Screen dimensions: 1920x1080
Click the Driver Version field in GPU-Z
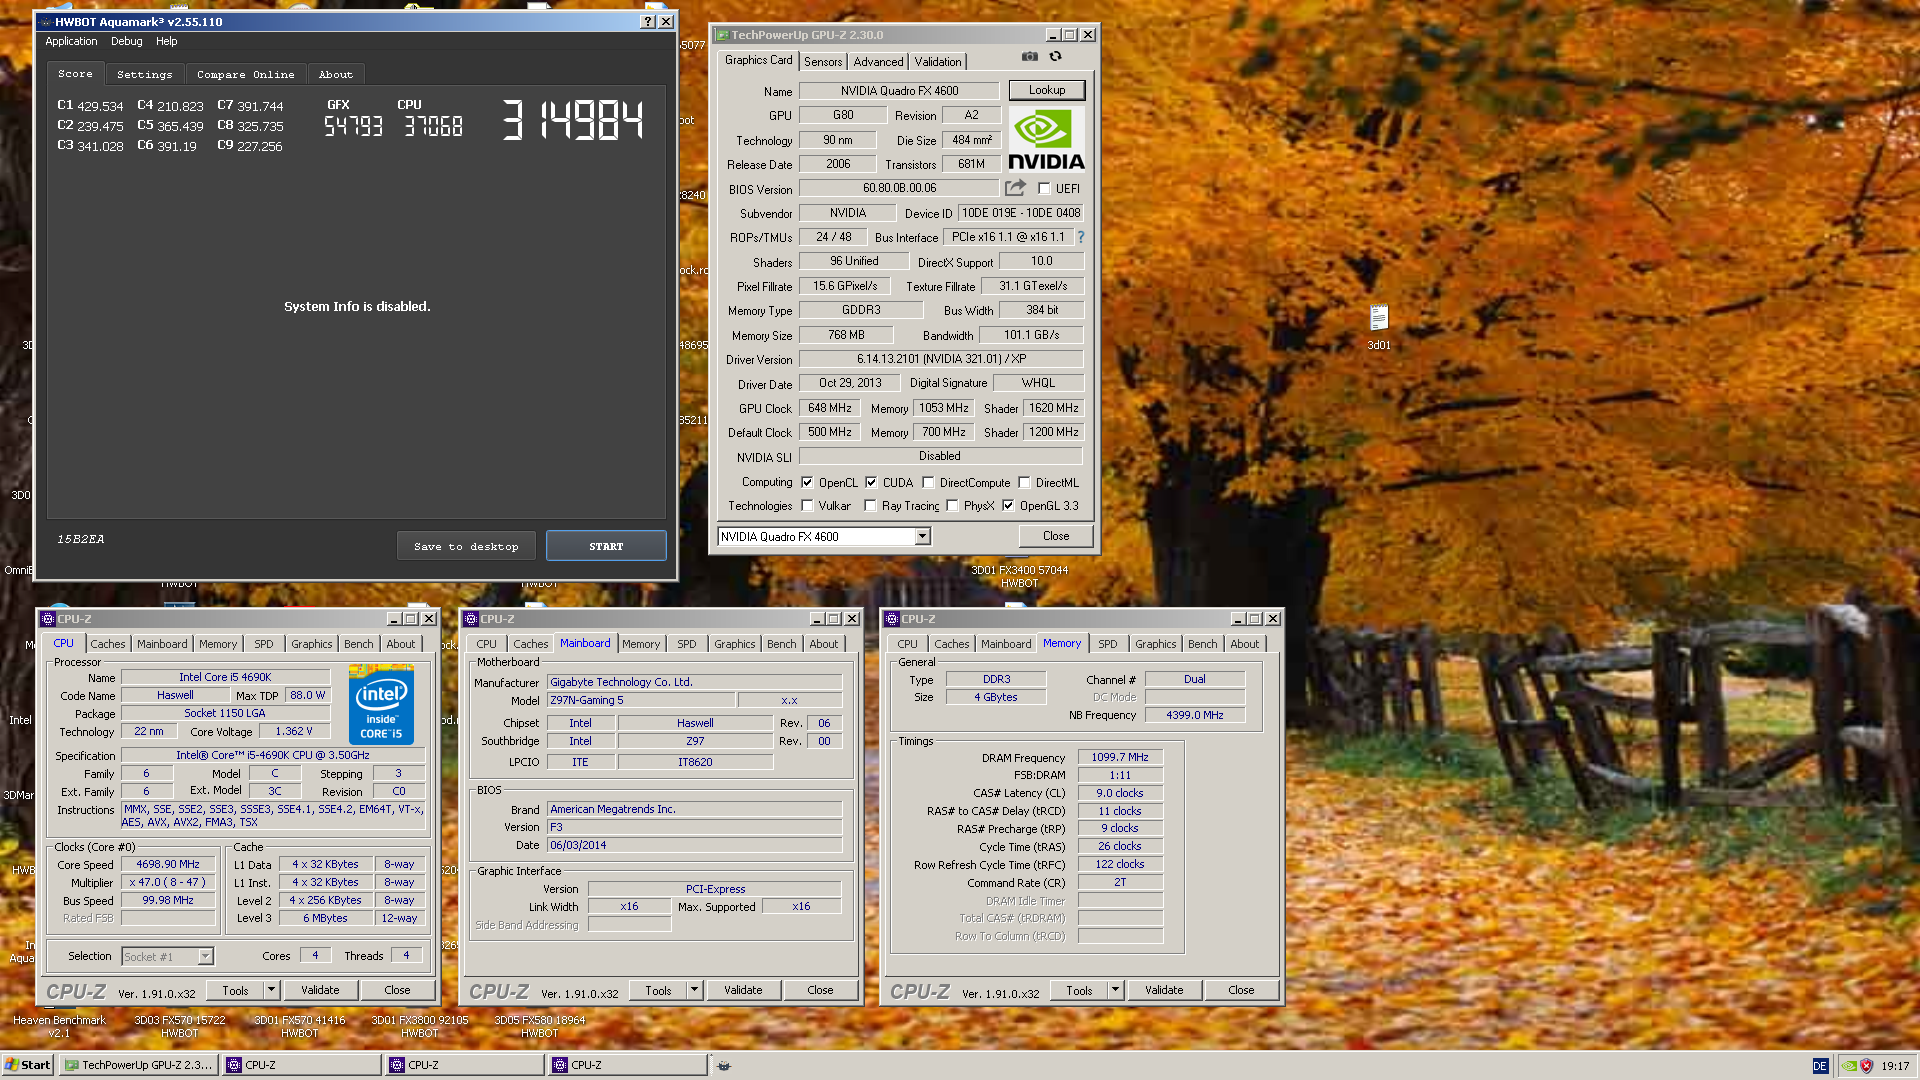click(x=940, y=359)
